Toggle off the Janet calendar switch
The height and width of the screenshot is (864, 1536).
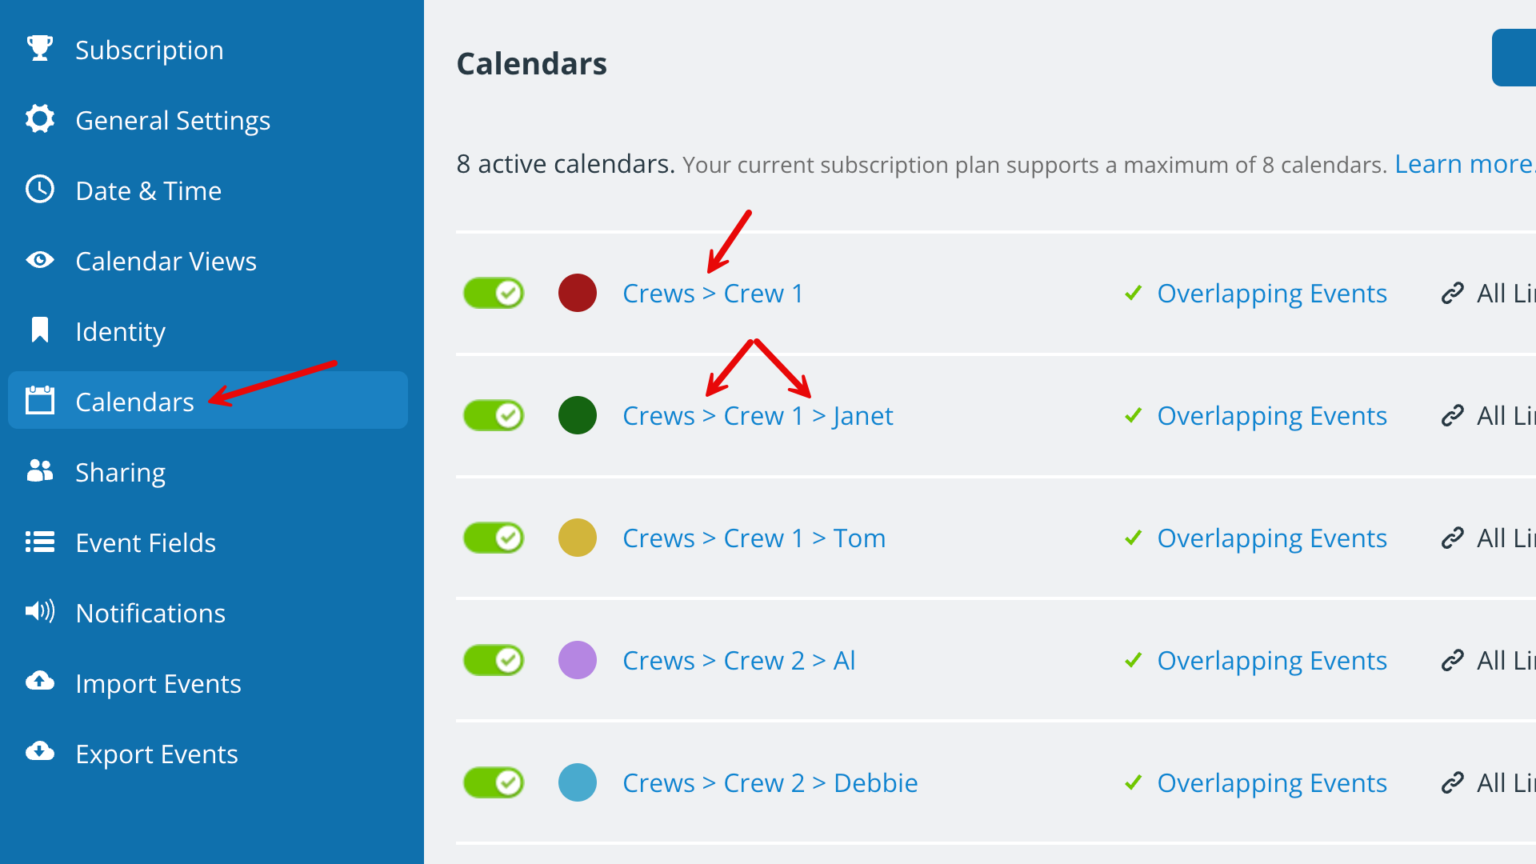click(493, 415)
